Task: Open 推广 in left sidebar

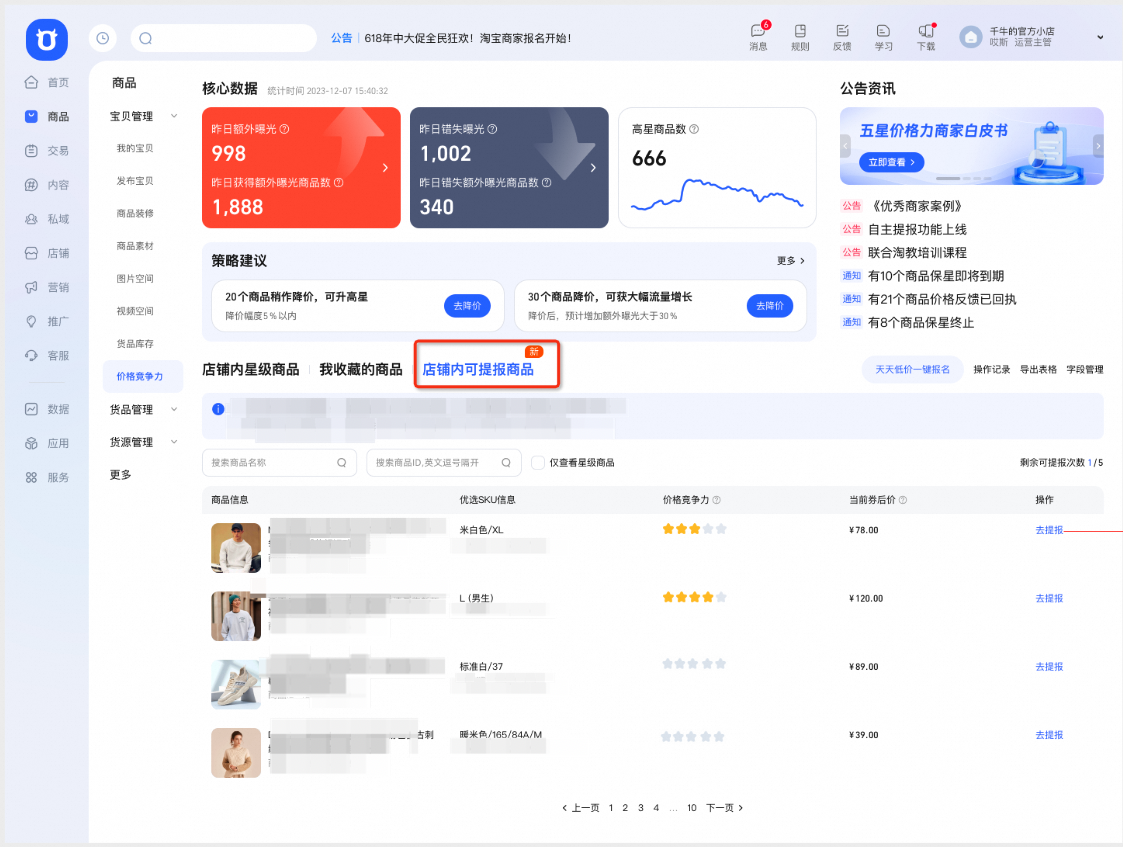Action: point(47,321)
